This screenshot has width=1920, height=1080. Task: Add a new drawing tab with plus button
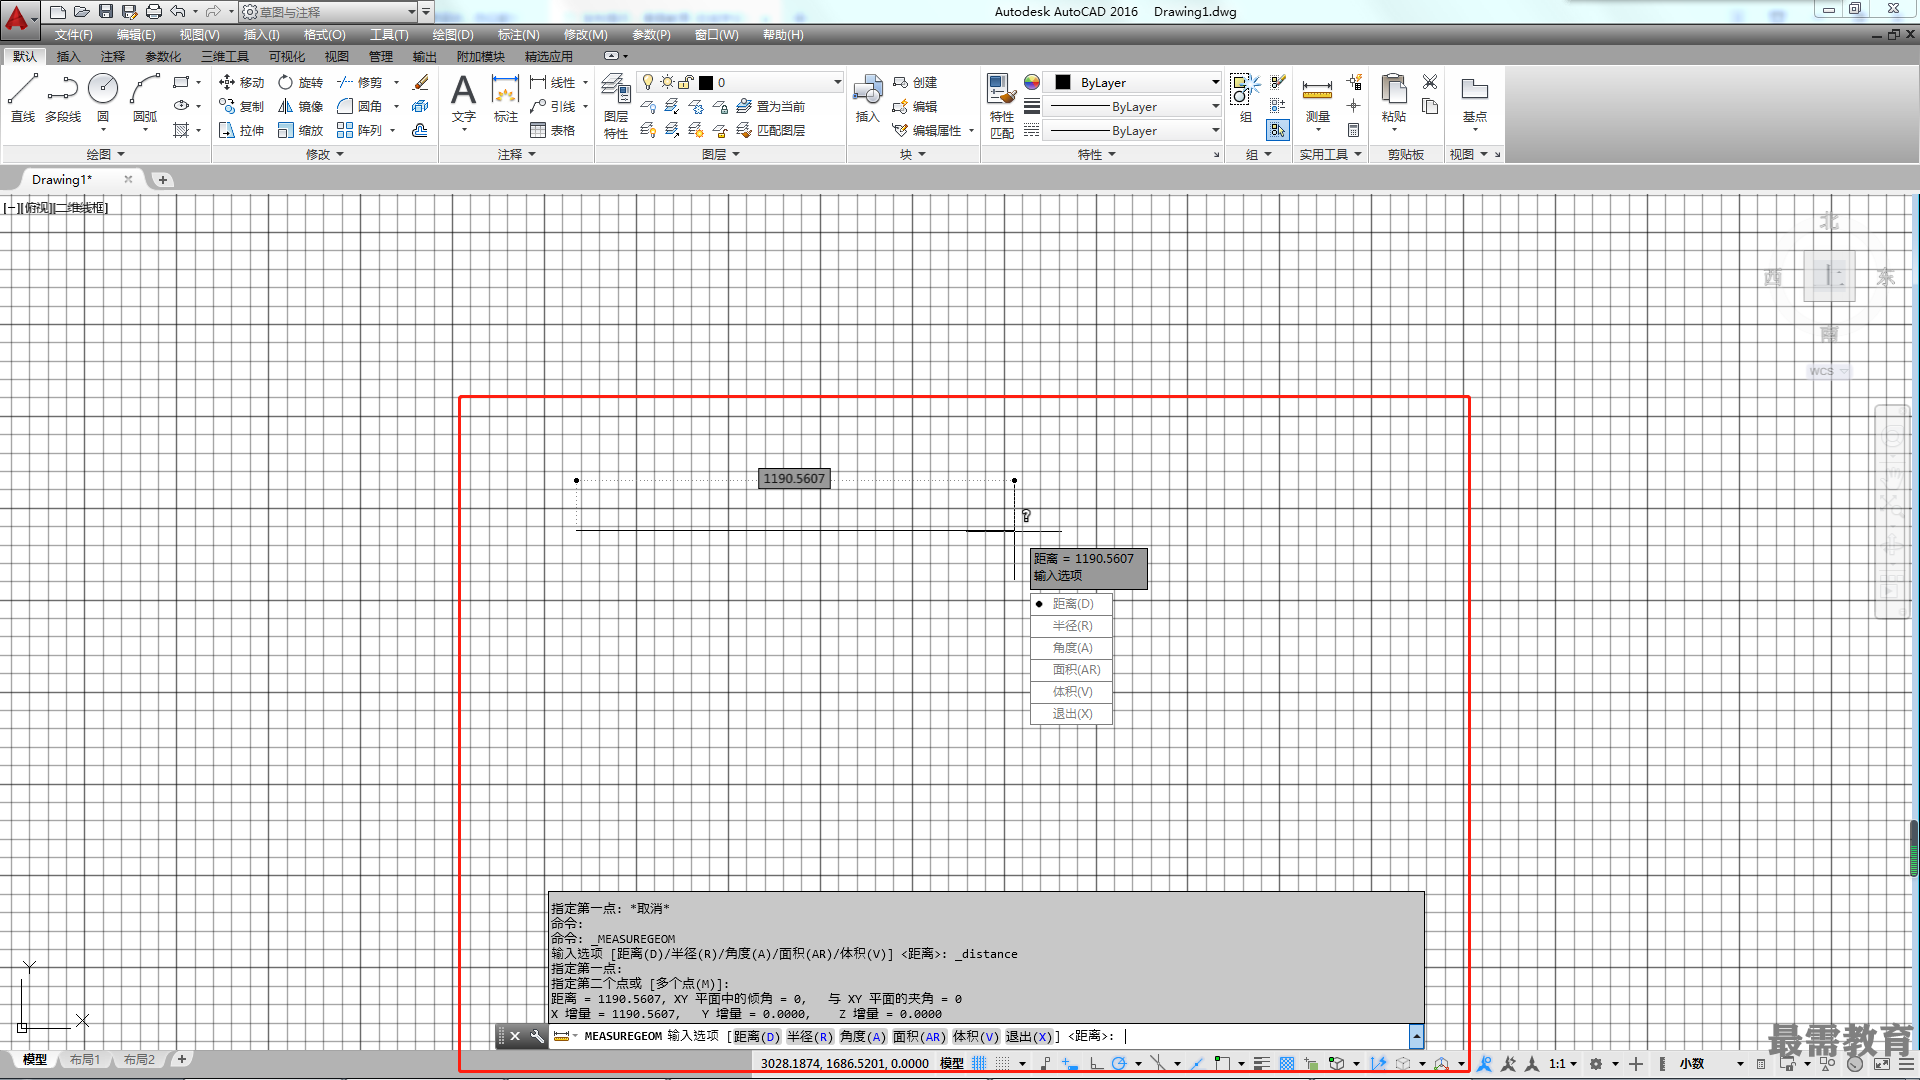click(162, 180)
